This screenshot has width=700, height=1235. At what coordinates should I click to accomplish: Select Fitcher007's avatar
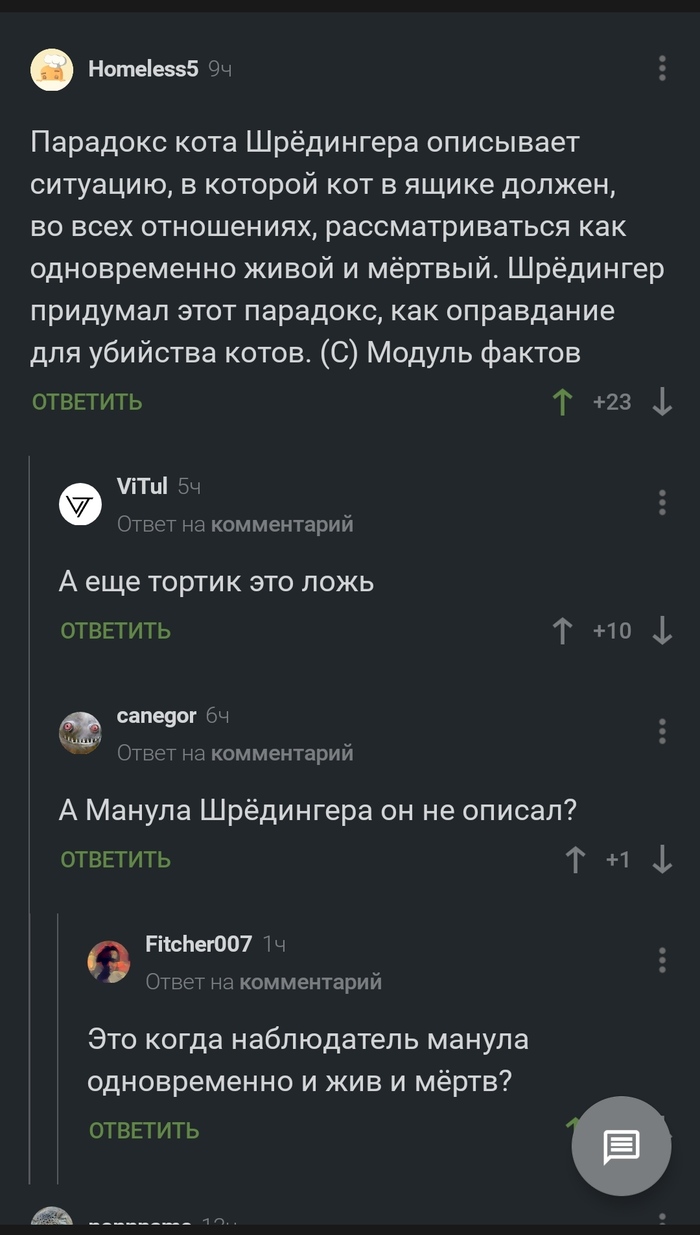[x=109, y=961]
